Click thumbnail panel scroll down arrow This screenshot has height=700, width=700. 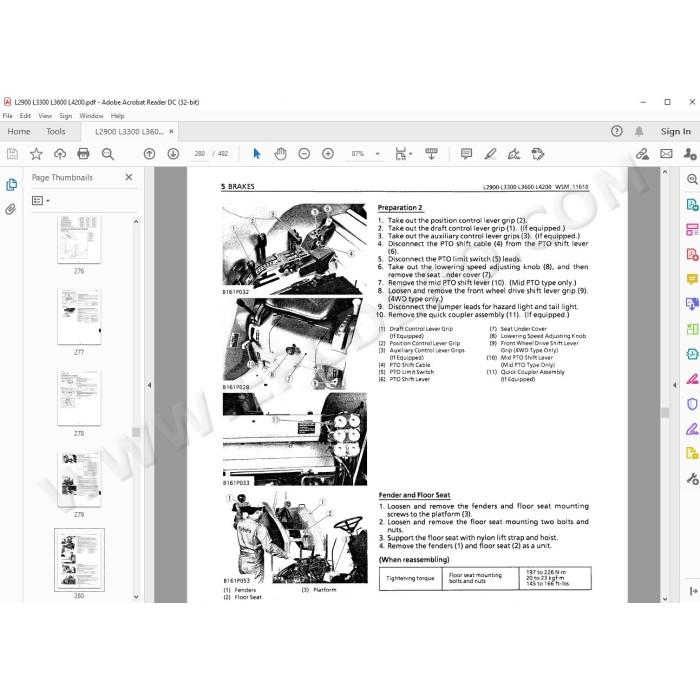(x=136, y=596)
